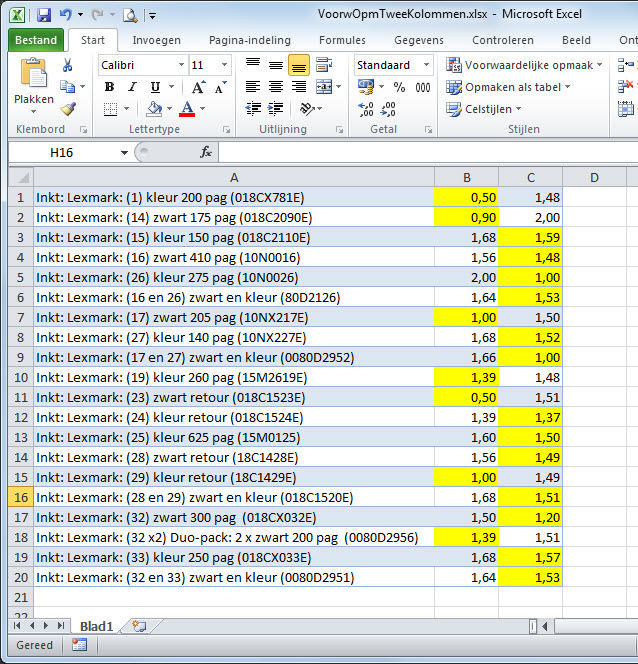
Task: Click the macro record icon in status bar
Action: coord(79,645)
